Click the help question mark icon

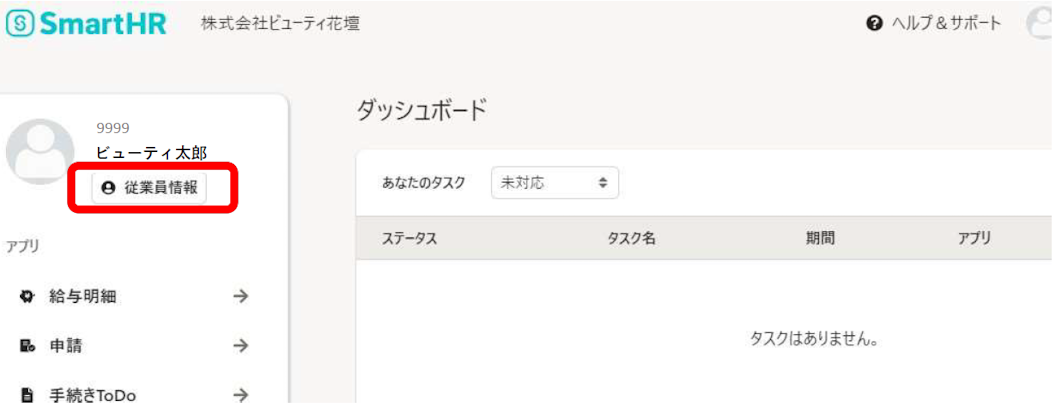(875, 24)
